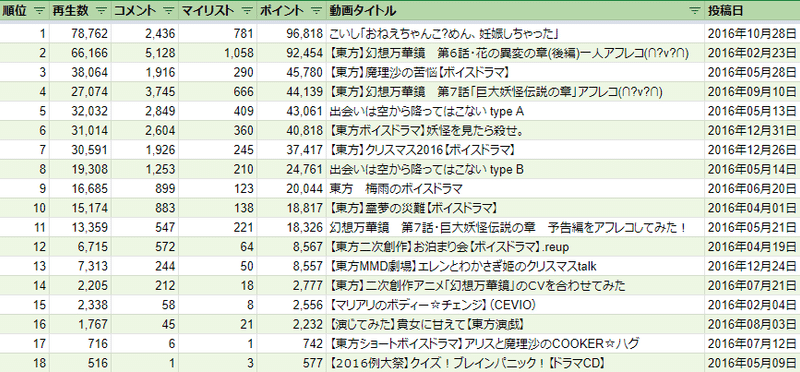Screen dimensions: 800x372
Task: Open filter dropdown for マイリスト column
Action: (247, 11)
